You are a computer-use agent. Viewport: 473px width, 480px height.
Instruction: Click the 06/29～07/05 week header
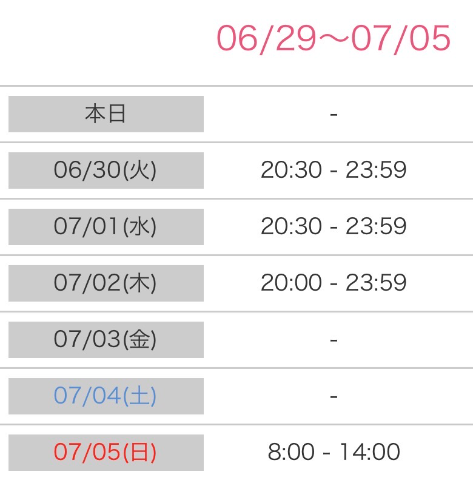click(334, 39)
